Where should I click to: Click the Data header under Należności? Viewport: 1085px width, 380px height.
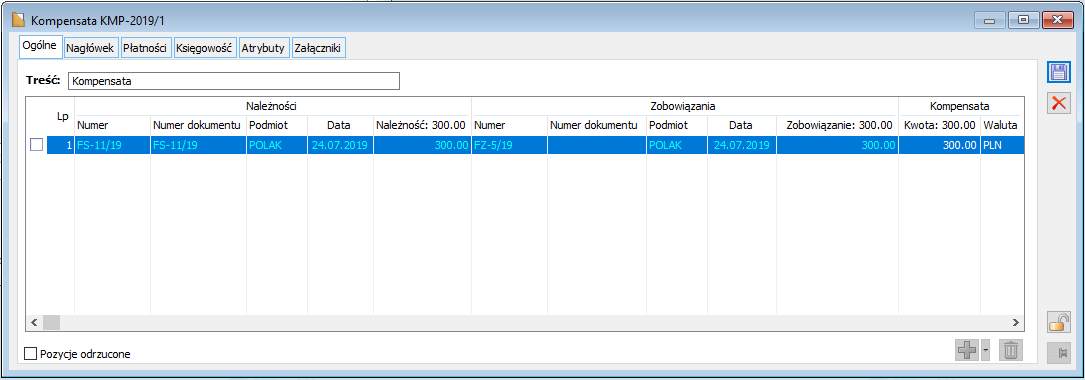340,125
